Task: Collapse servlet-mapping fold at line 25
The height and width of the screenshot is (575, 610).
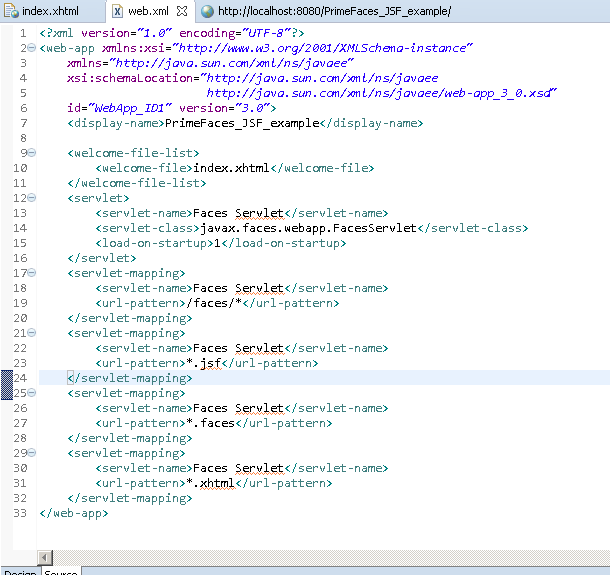Action: 32,393
